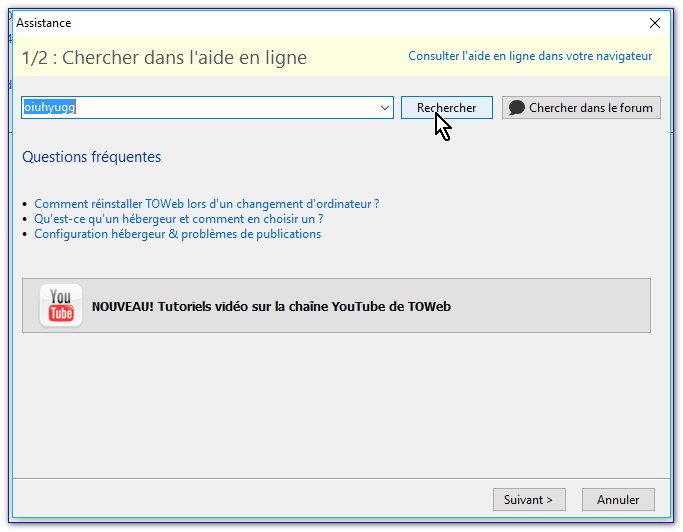Click the Tutoriels vidéo YouTube banner text
683x532 pixels.
point(271,307)
